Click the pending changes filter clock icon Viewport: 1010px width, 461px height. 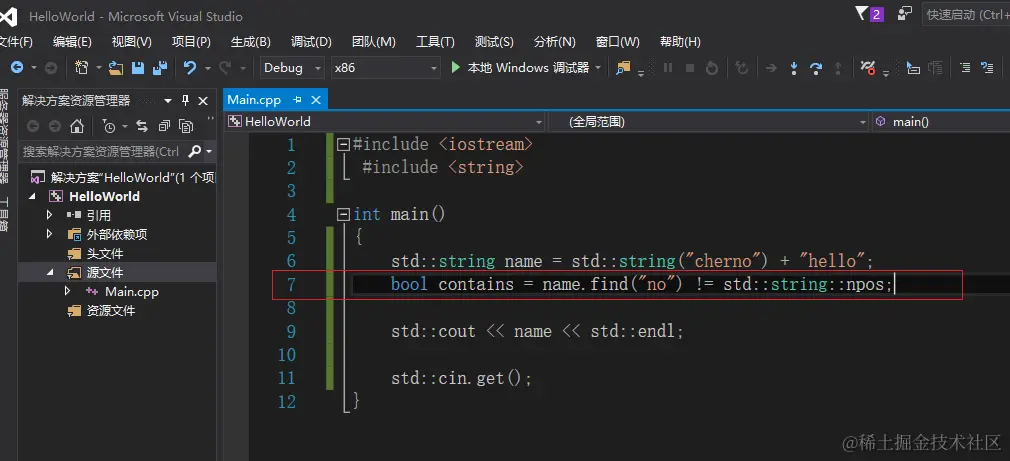coord(109,126)
